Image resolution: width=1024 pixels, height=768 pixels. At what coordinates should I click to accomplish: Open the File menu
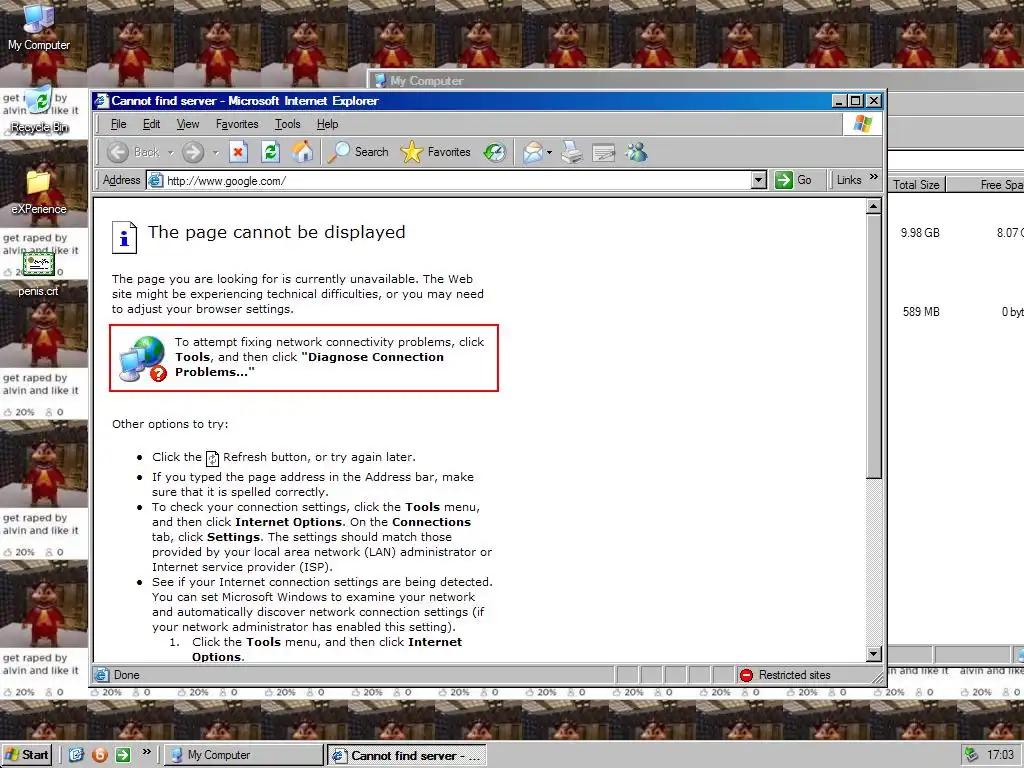[x=118, y=124]
